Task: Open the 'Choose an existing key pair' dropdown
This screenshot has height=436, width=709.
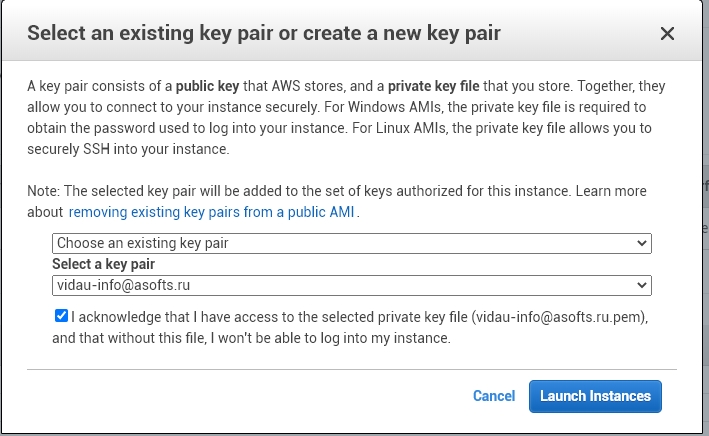Action: pyautogui.click(x=350, y=243)
